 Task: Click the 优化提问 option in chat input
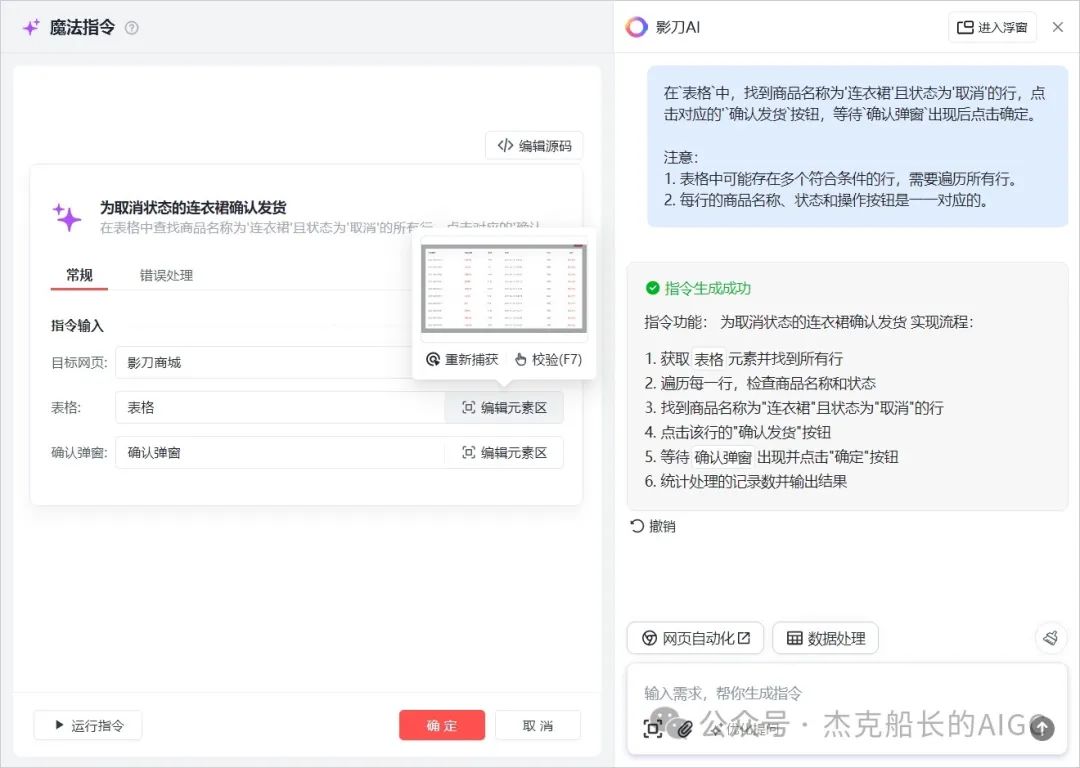pos(745,729)
